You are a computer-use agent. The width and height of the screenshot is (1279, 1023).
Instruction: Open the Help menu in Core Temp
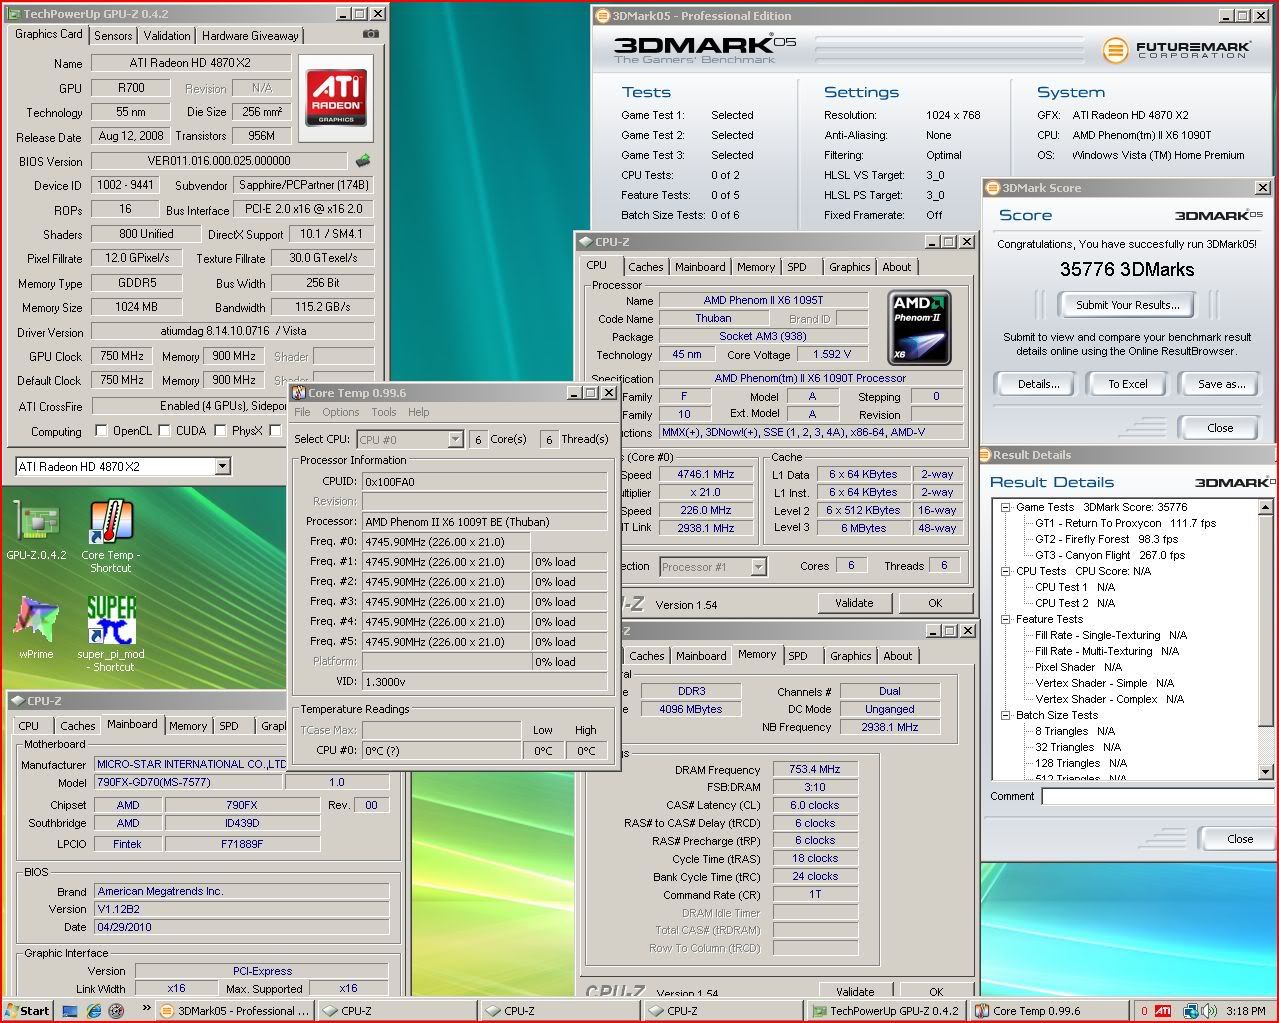(x=419, y=412)
